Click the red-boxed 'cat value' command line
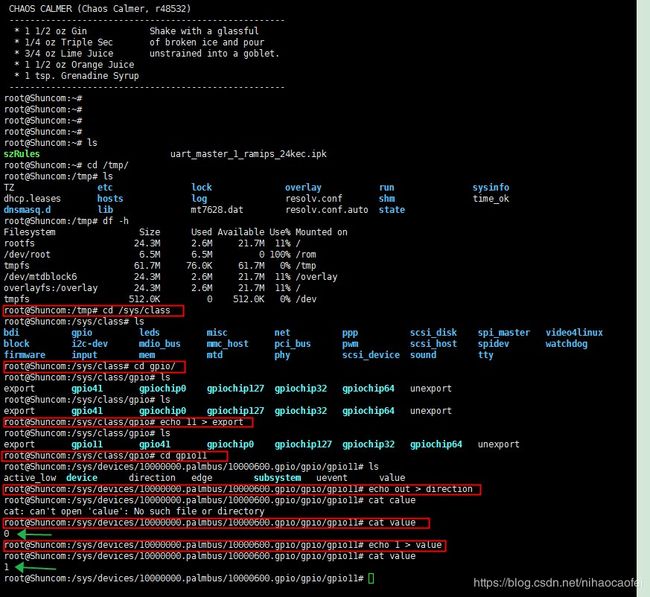 click(x=216, y=523)
